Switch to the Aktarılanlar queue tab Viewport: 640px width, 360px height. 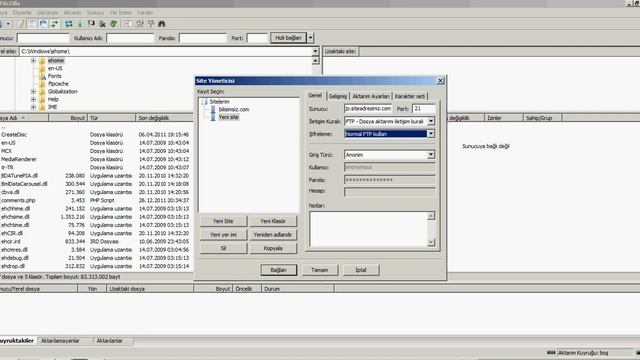click(x=109, y=340)
